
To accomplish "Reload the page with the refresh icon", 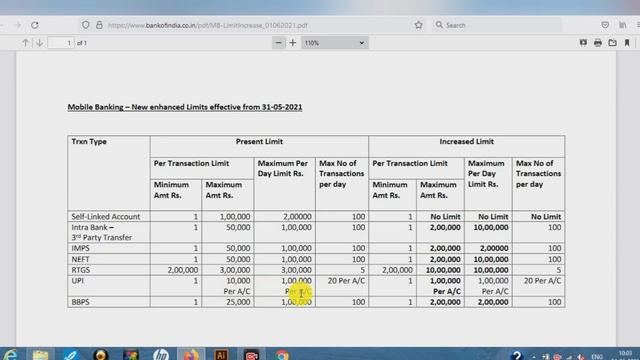I will 35,25.
